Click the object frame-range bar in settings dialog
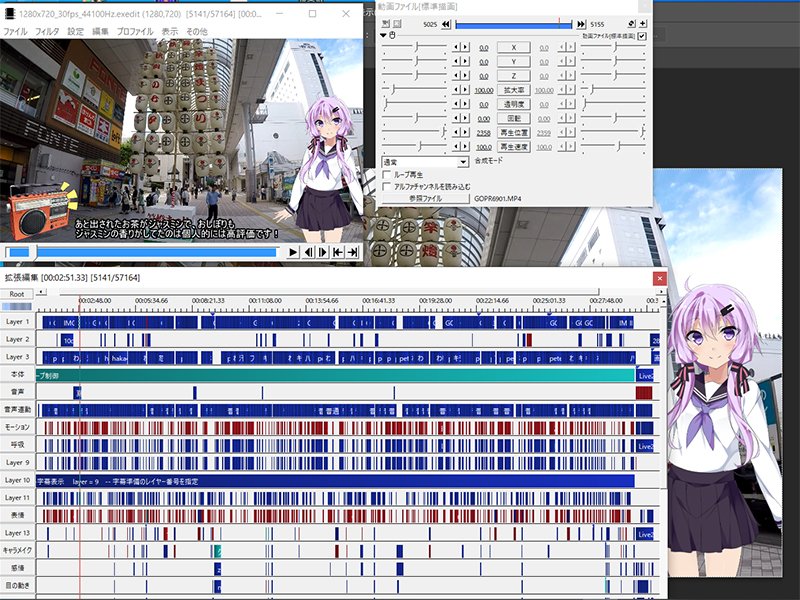Screen dimensions: 800x600 point(514,24)
